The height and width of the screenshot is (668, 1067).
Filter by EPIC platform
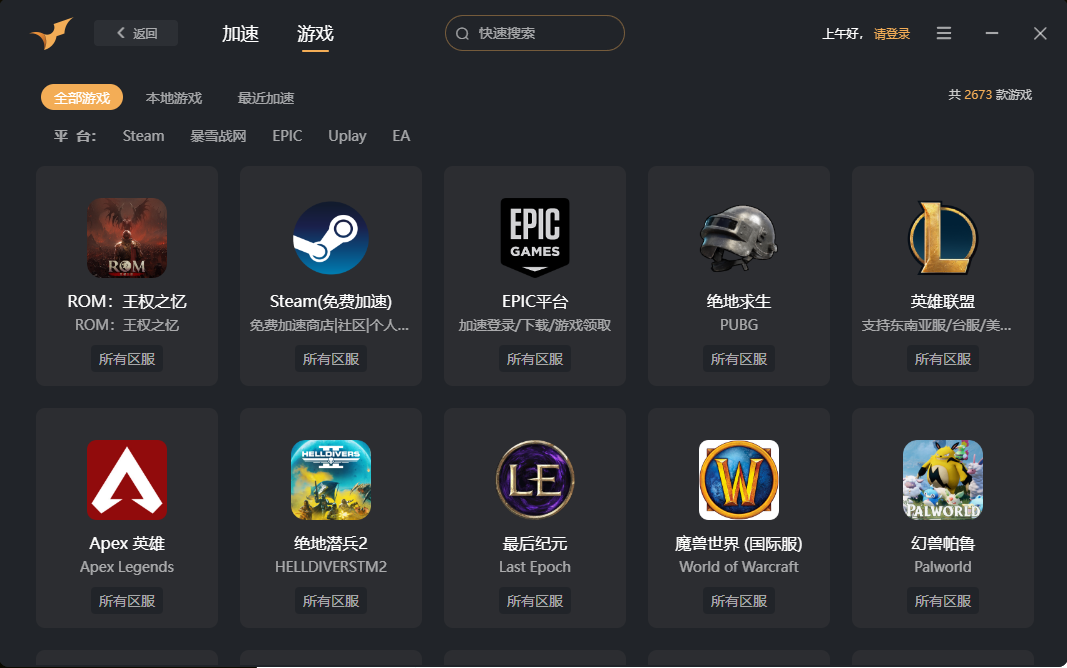coord(287,136)
